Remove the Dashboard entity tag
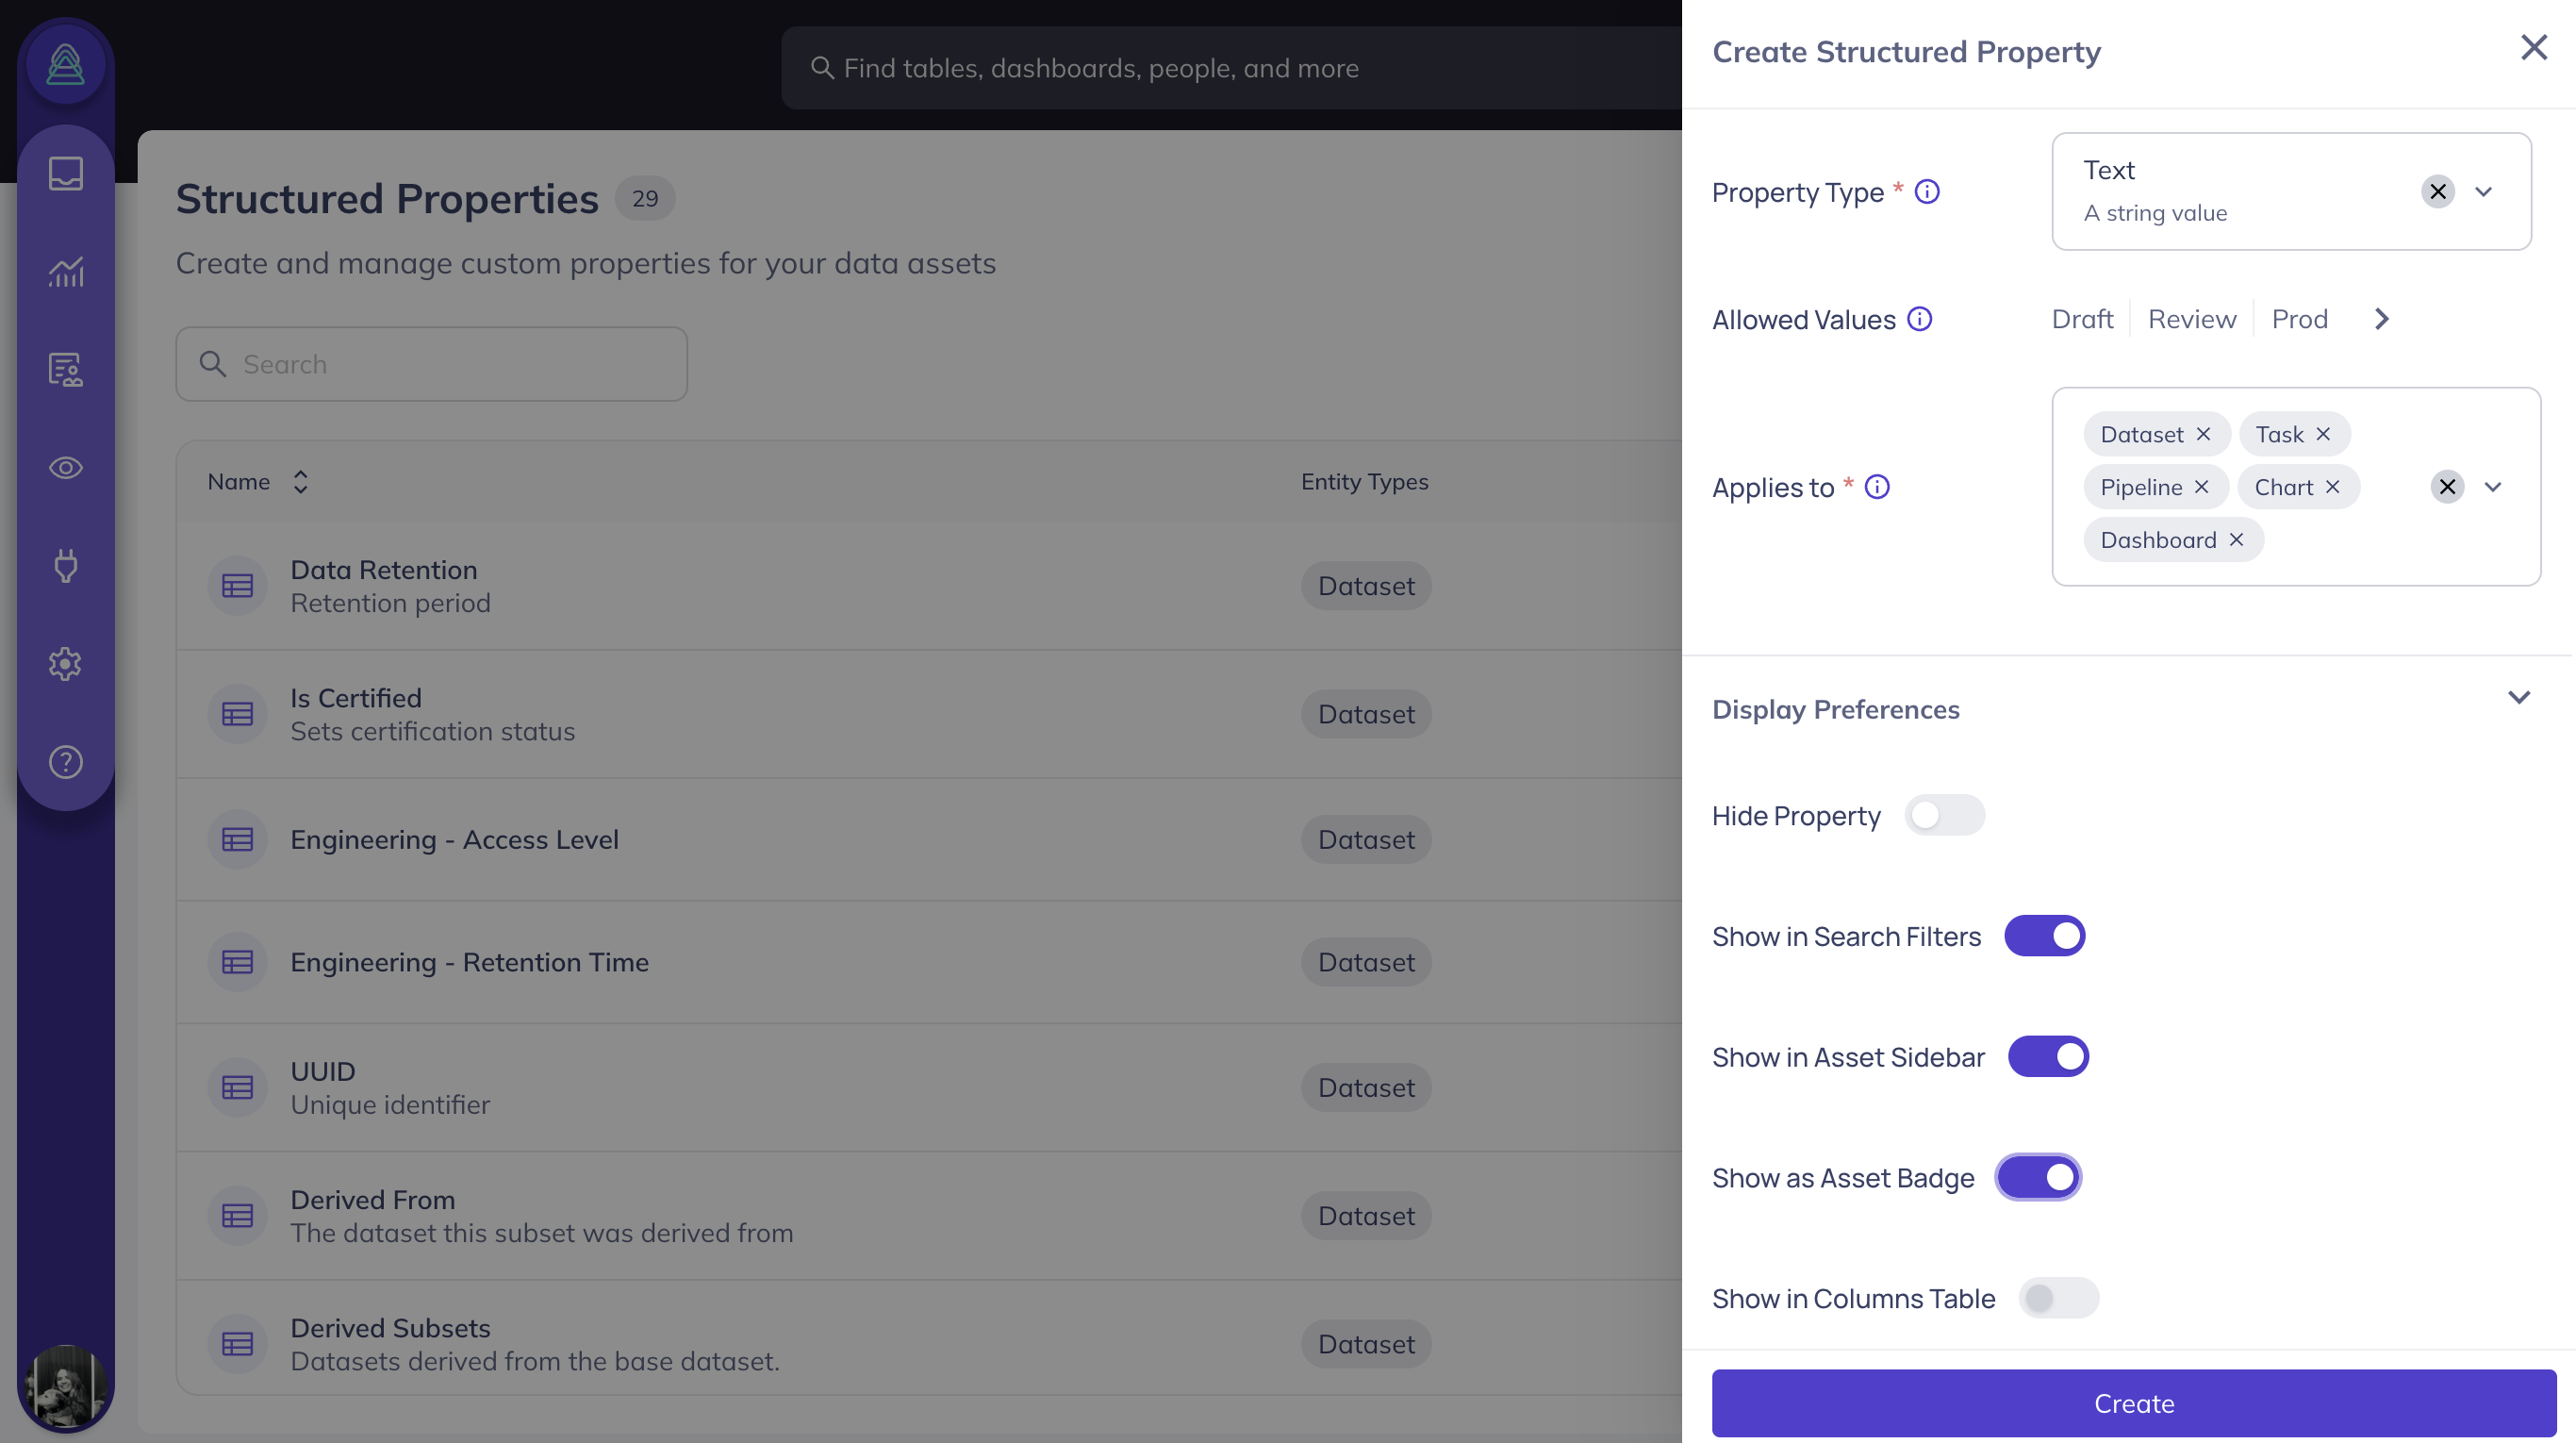 pyautogui.click(x=2236, y=540)
